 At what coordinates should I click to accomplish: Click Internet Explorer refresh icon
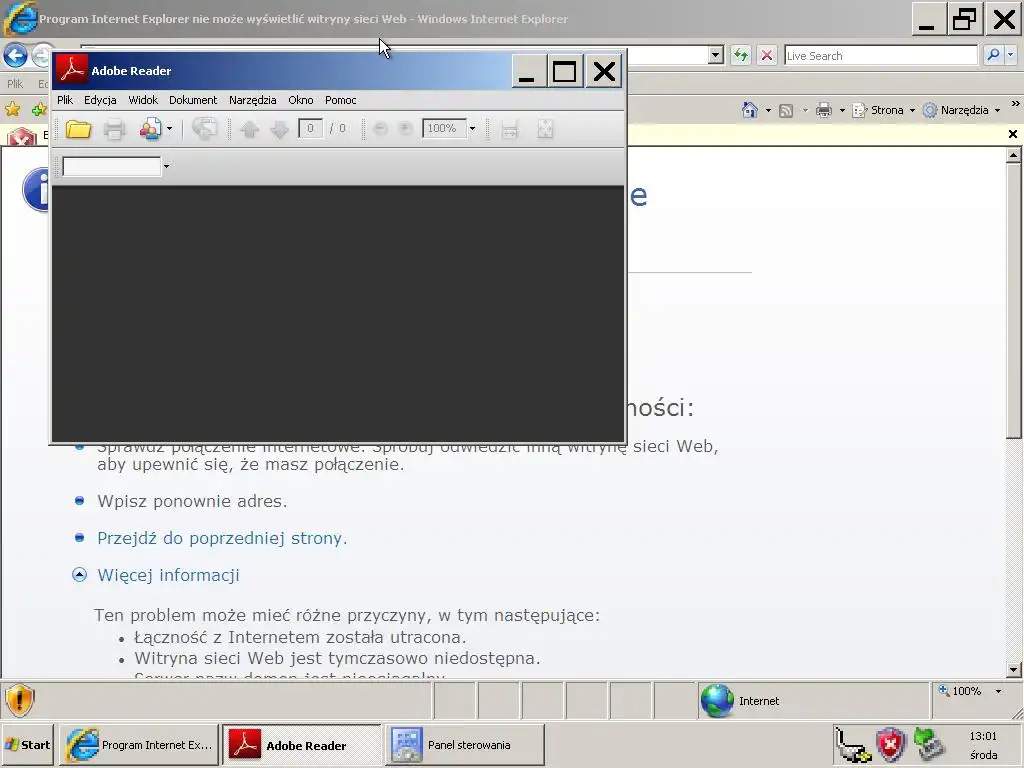(x=741, y=56)
